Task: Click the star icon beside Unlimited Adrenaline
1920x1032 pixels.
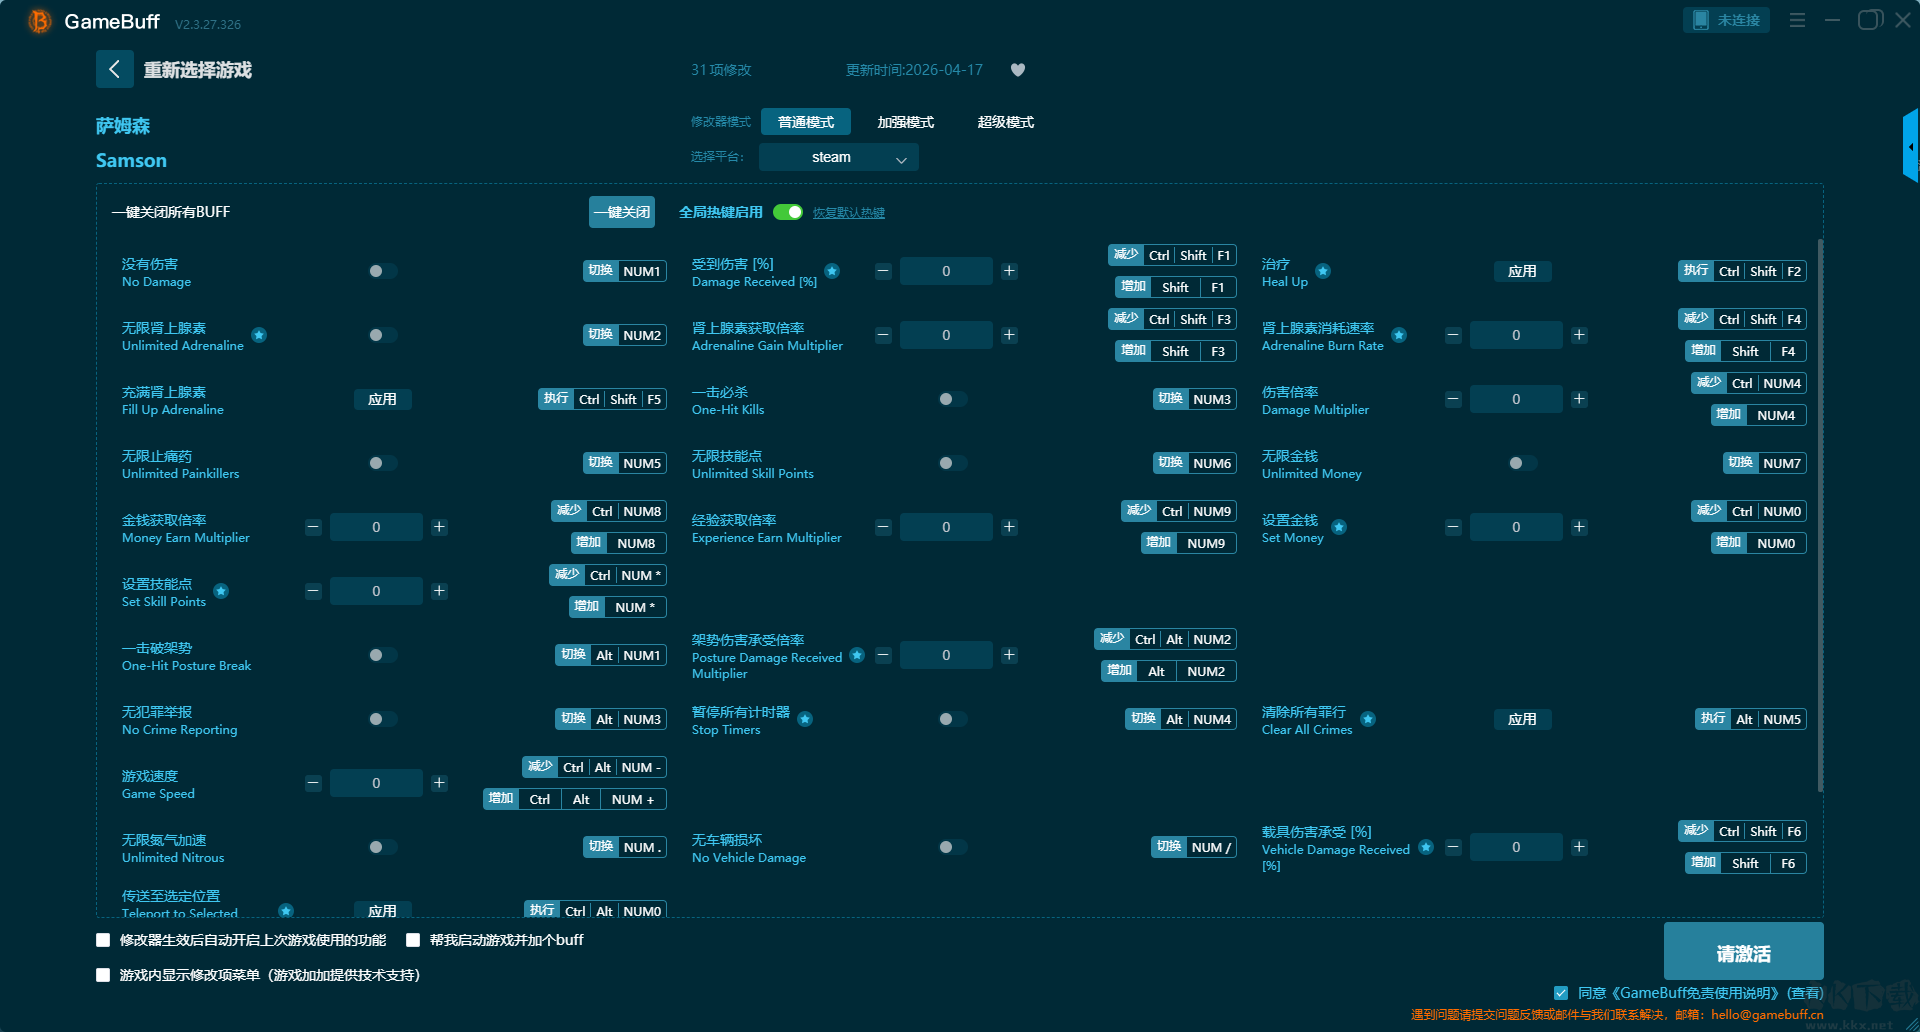Action: (259, 335)
